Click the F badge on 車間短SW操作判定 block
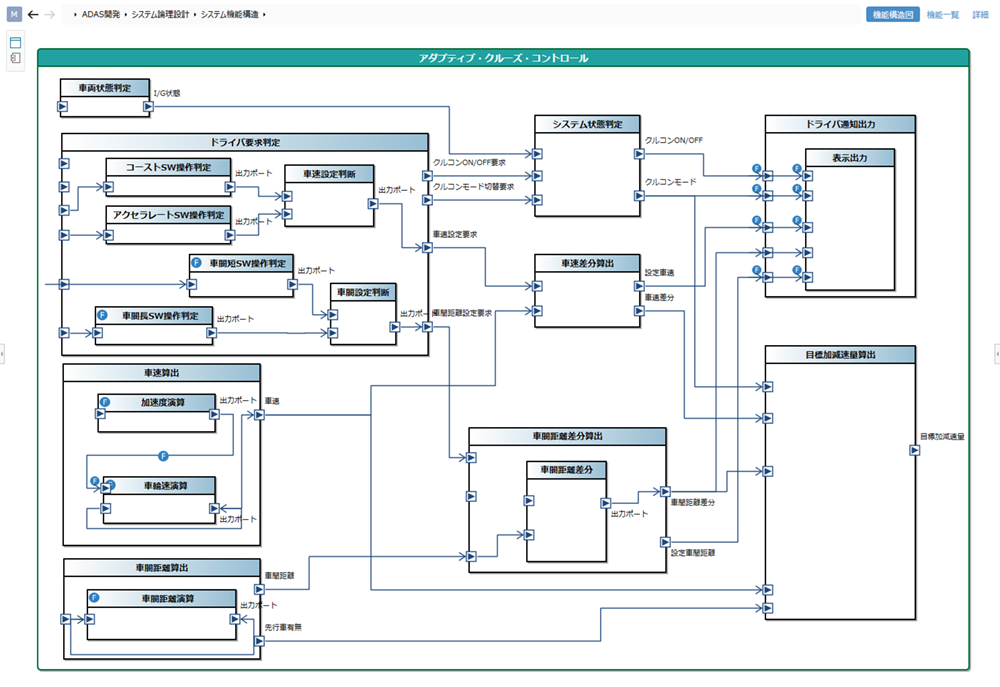 tap(198, 262)
